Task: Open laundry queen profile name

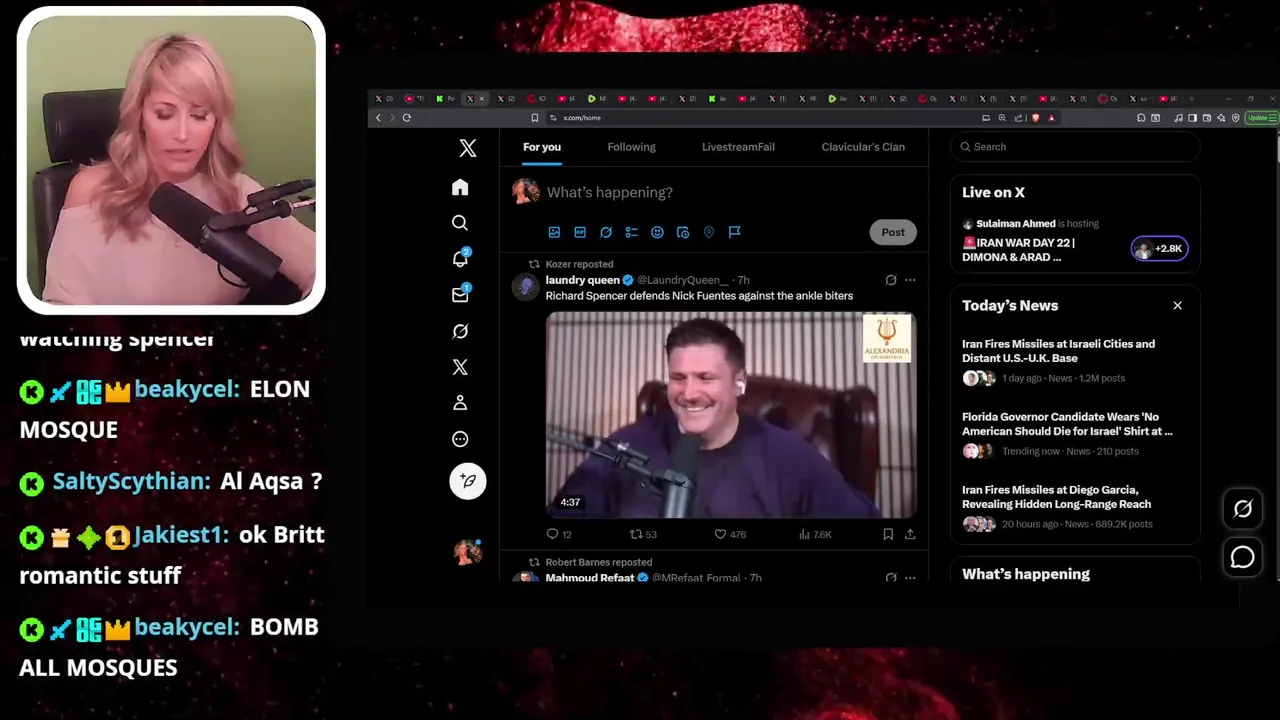Action: tap(582, 280)
